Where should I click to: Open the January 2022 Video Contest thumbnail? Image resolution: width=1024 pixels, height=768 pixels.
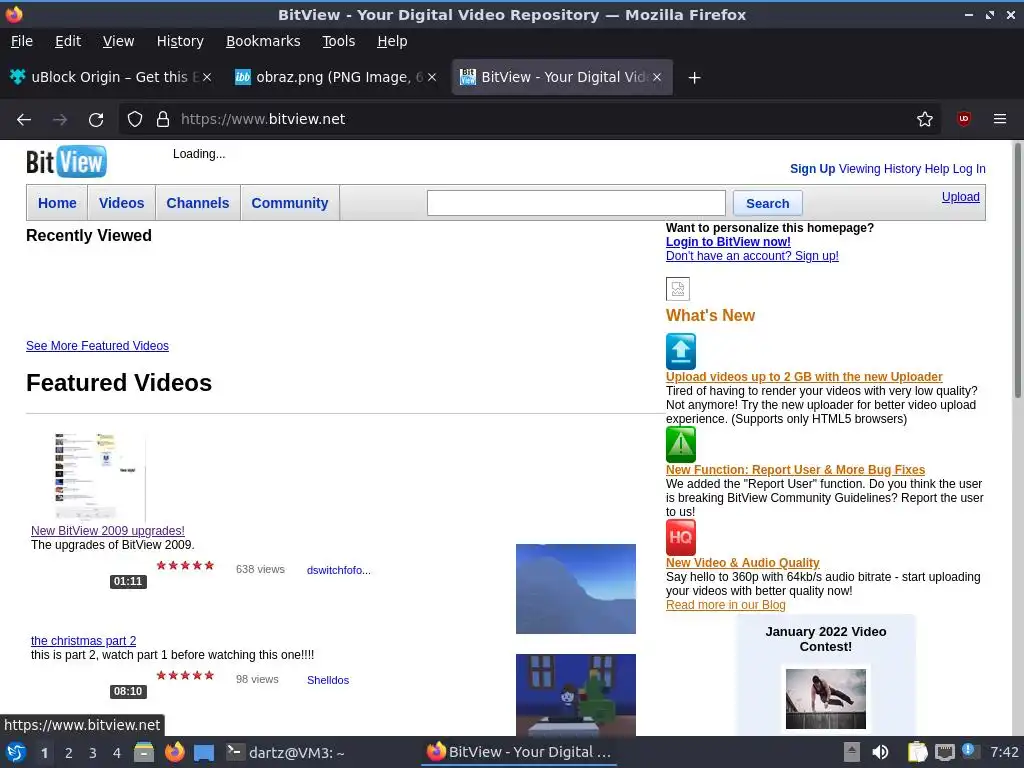[x=825, y=699]
